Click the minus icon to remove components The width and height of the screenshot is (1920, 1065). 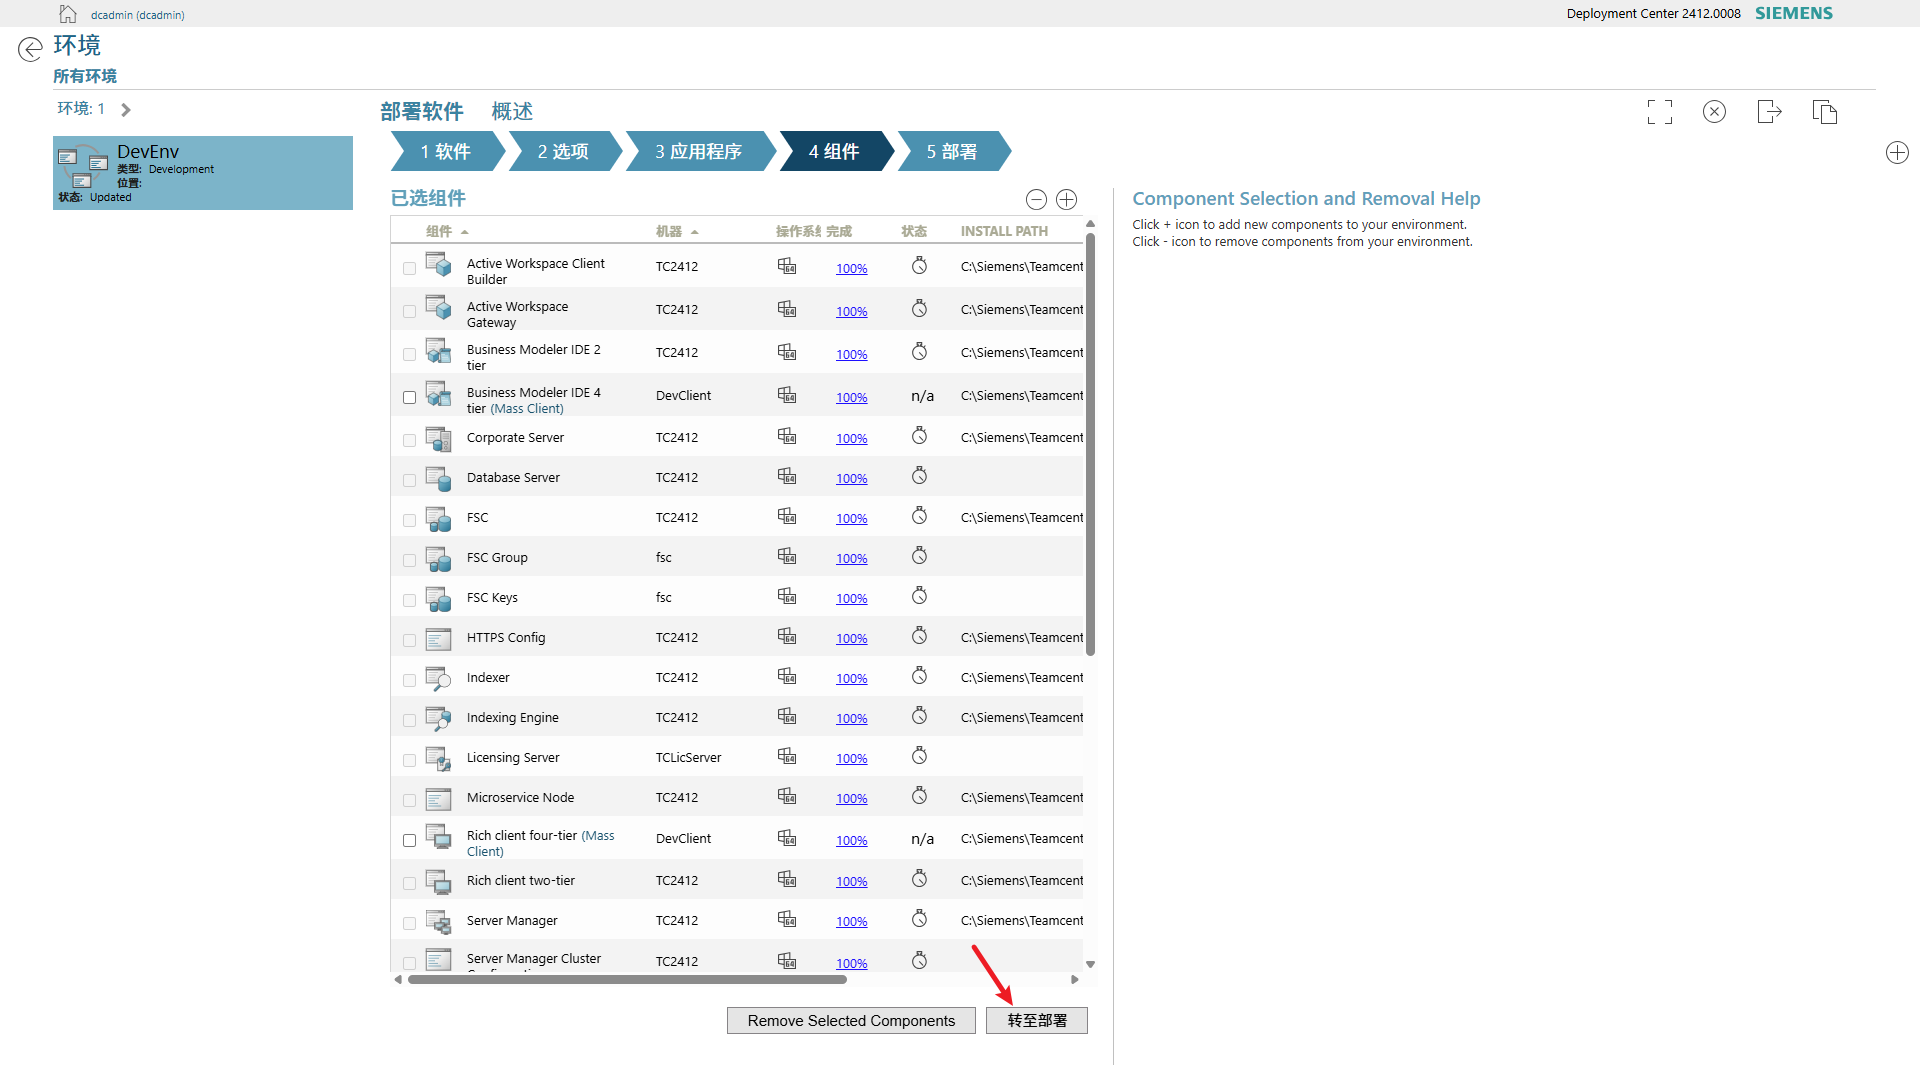(x=1037, y=200)
